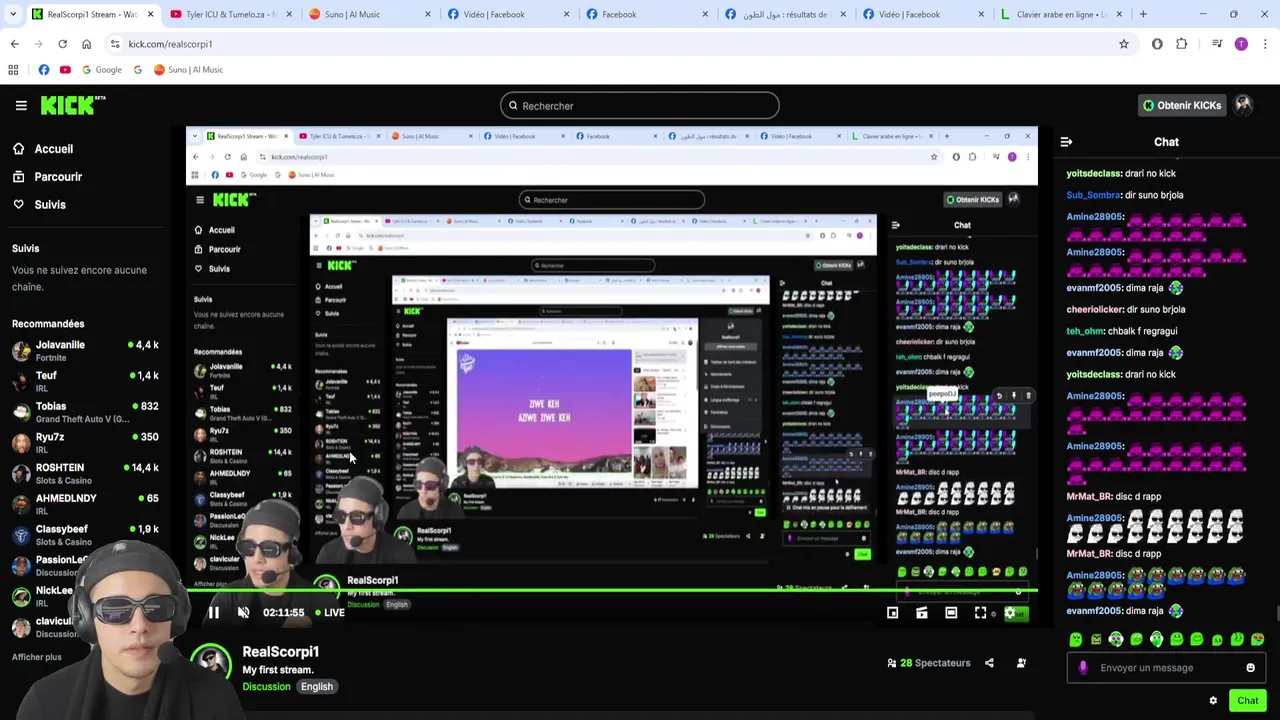Image resolution: width=1280 pixels, height=720 pixels.
Task: Open chat settings gear
Action: [x=1213, y=700]
